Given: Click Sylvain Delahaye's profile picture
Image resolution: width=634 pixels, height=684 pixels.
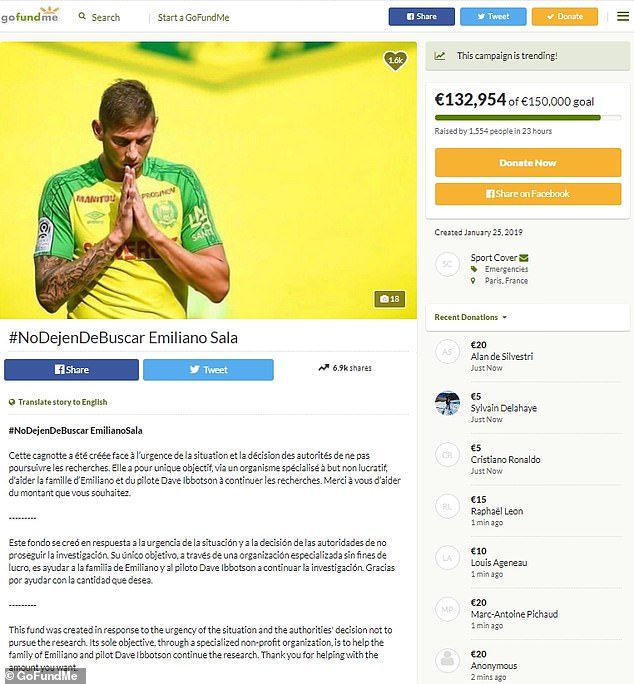Looking at the screenshot, I should (x=447, y=403).
